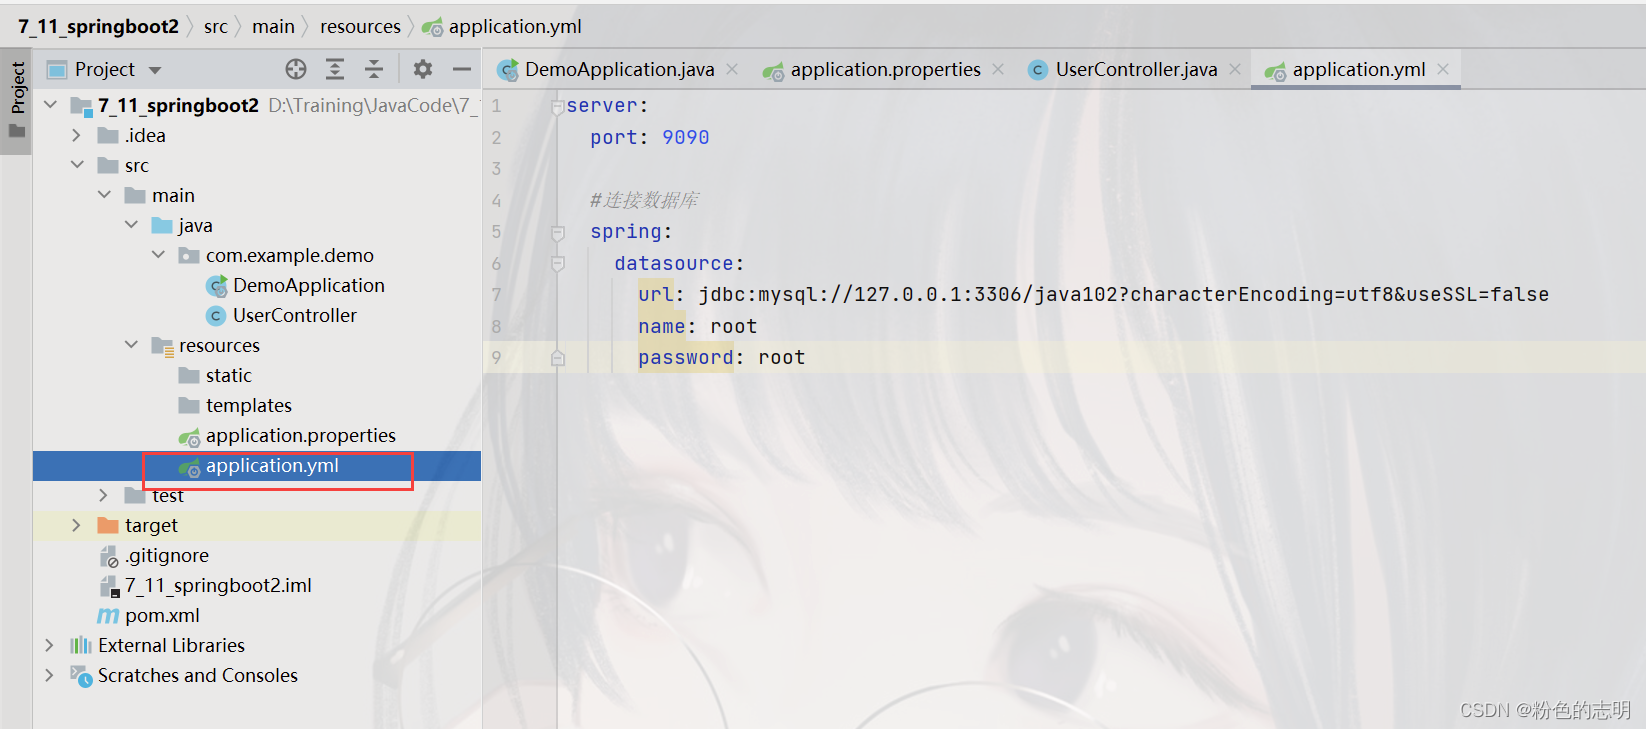Click the DemoApplication Spring class icon in tree

coord(216,286)
